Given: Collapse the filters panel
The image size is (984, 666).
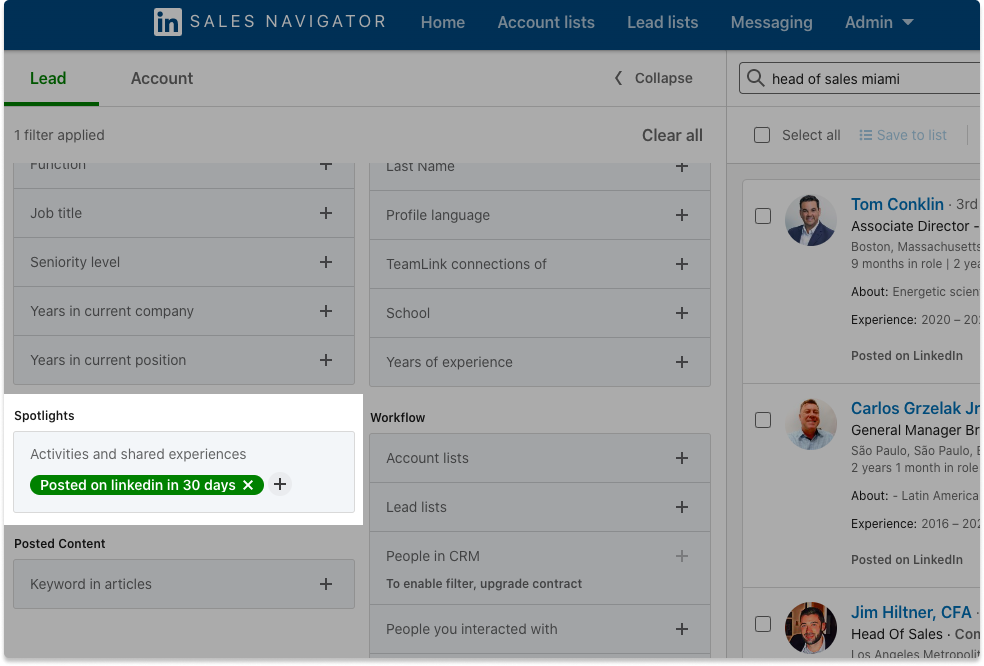Looking at the screenshot, I should tap(653, 78).
